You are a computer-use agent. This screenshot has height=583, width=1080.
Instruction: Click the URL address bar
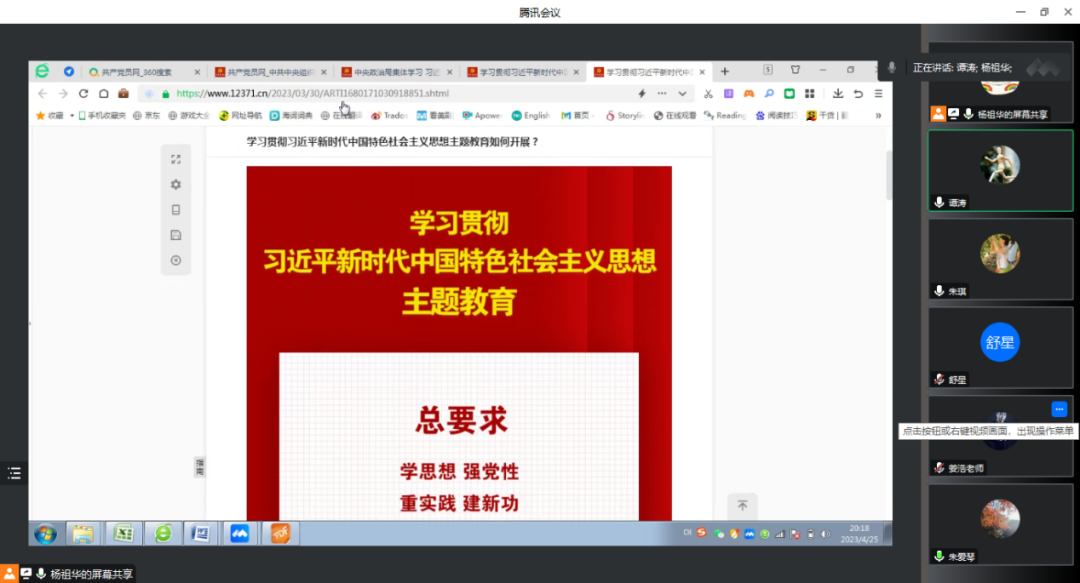tap(400, 93)
